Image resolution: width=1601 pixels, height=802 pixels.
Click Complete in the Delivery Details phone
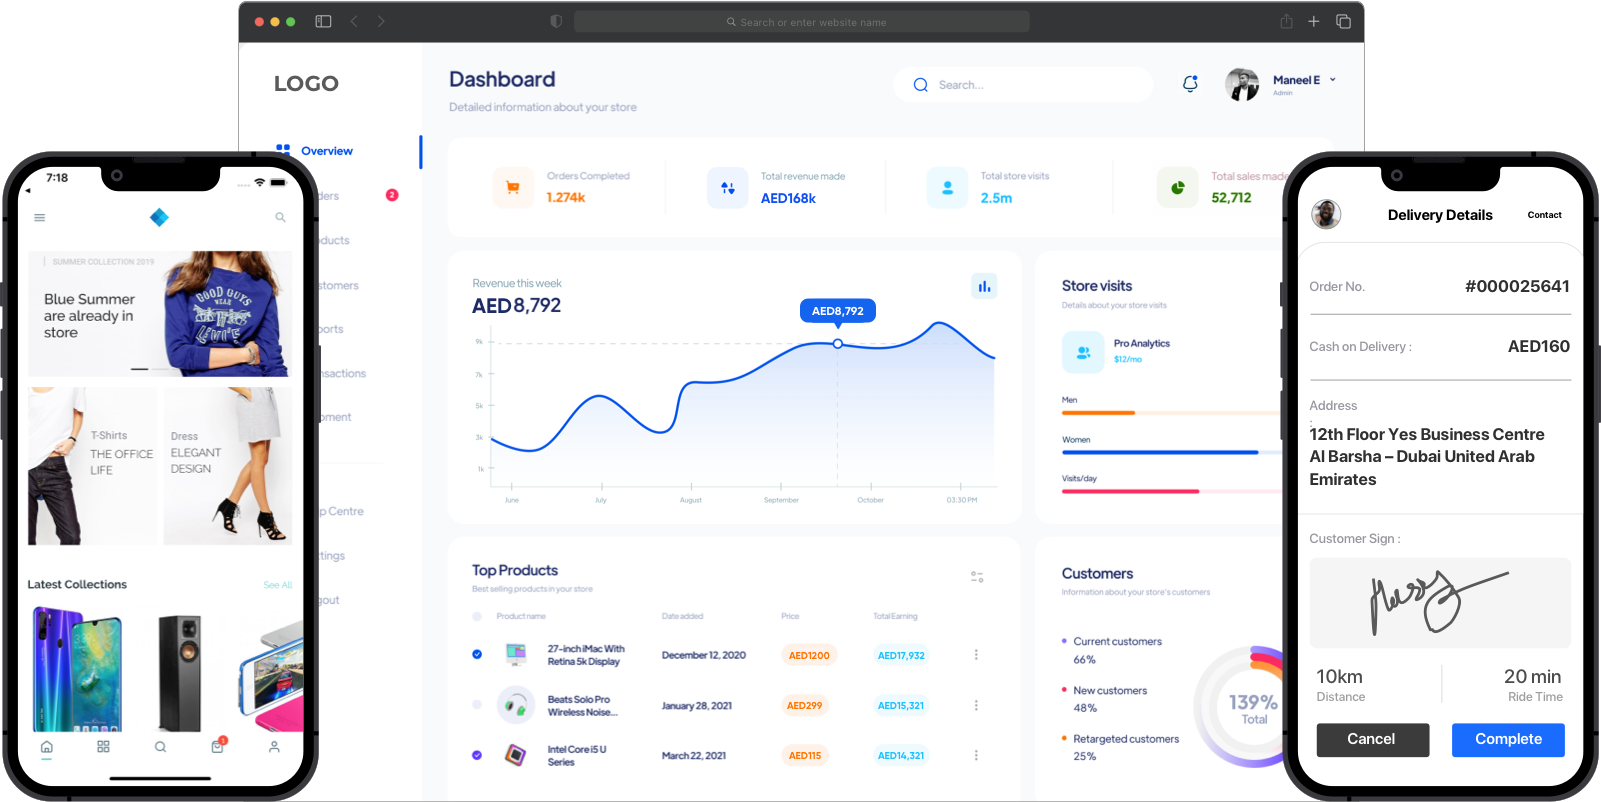click(1508, 740)
